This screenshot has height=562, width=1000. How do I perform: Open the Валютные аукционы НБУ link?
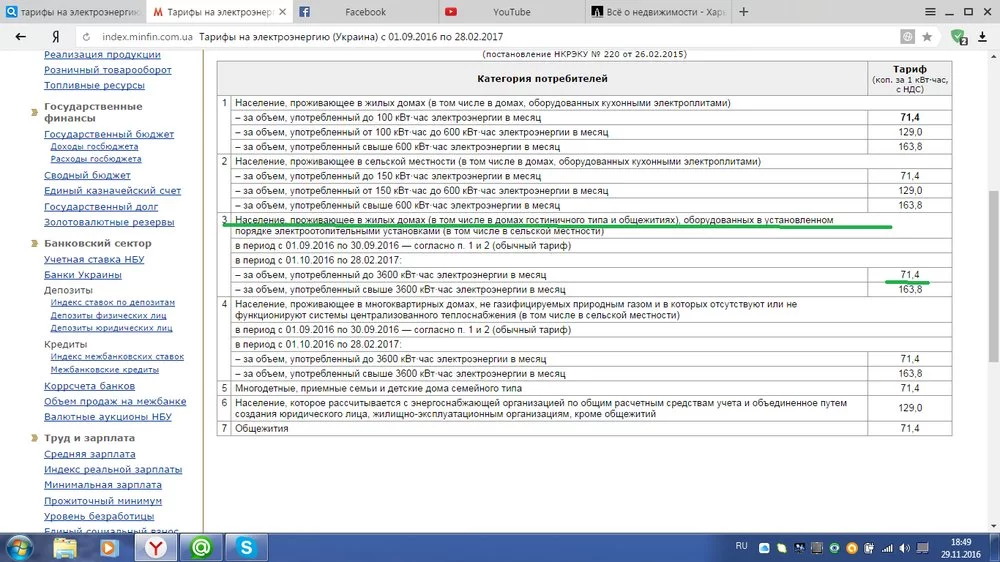point(108,417)
